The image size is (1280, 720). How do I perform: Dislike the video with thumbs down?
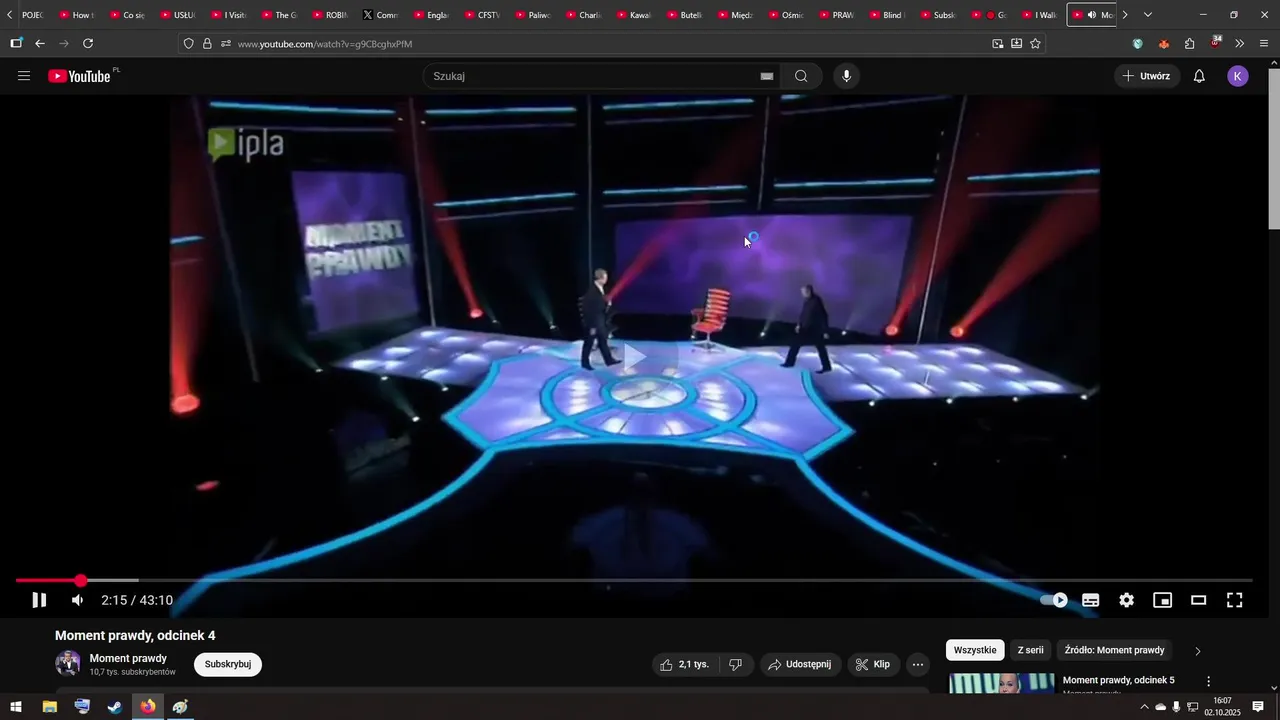(735, 664)
